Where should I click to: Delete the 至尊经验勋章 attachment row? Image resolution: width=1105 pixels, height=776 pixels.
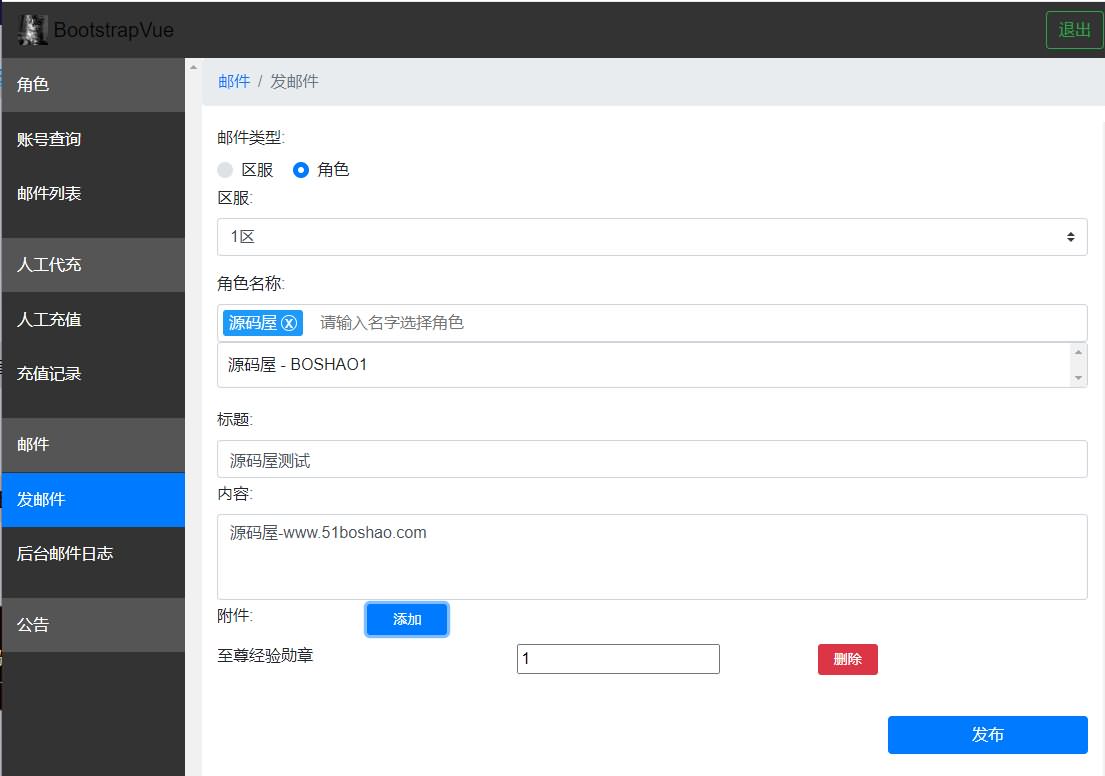847,660
